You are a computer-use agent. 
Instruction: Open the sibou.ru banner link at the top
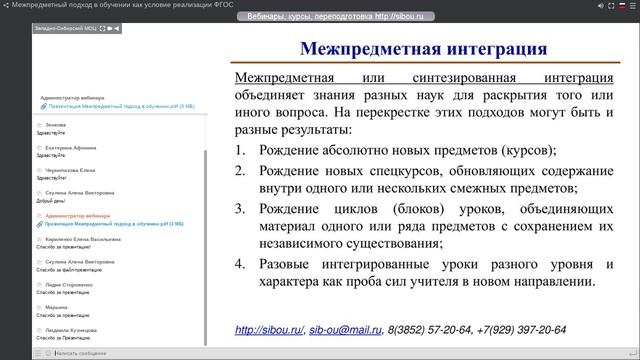pyautogui.click(x=336, y=16)
